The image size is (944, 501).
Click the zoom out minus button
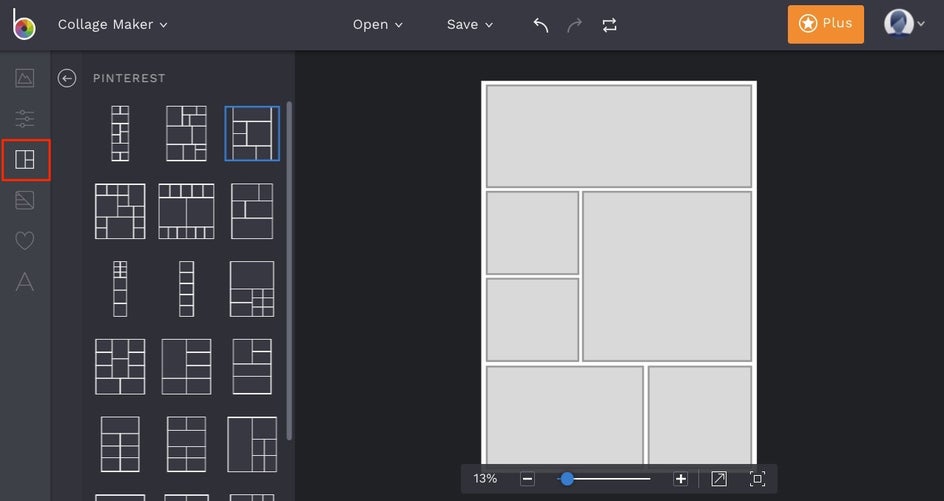pos(527,479)
